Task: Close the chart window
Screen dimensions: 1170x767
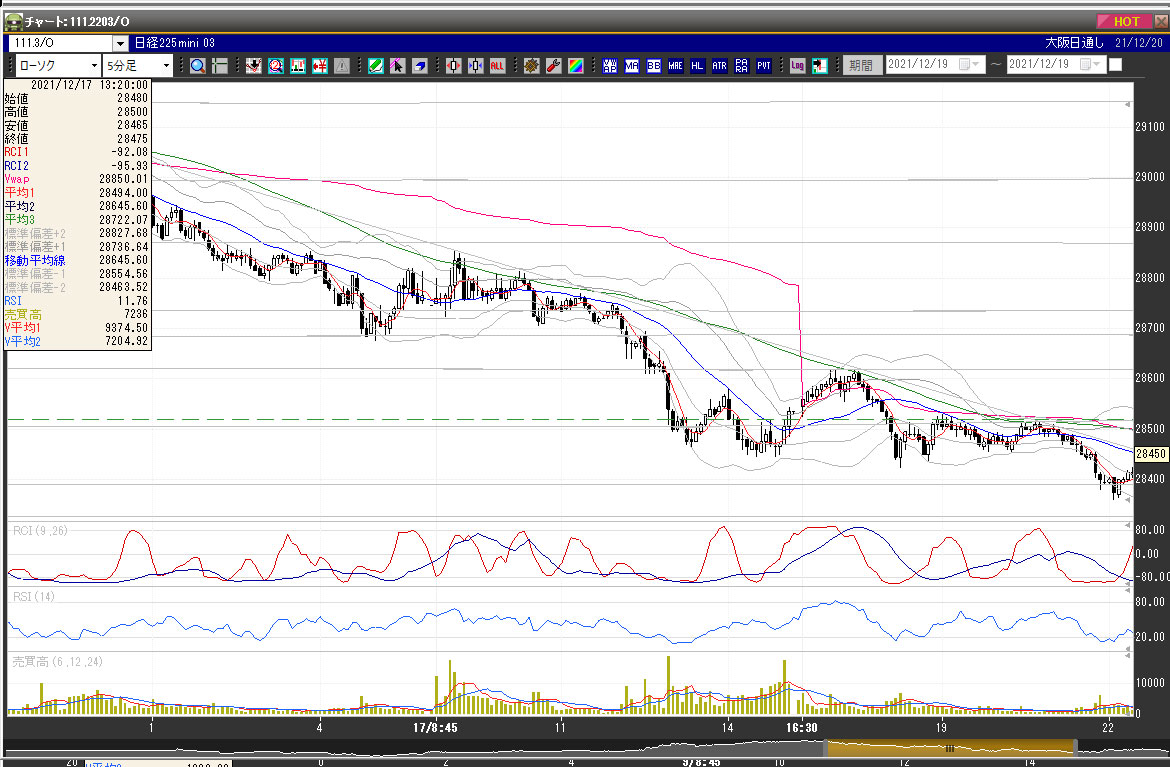Action: click(x=1160, y=22)
